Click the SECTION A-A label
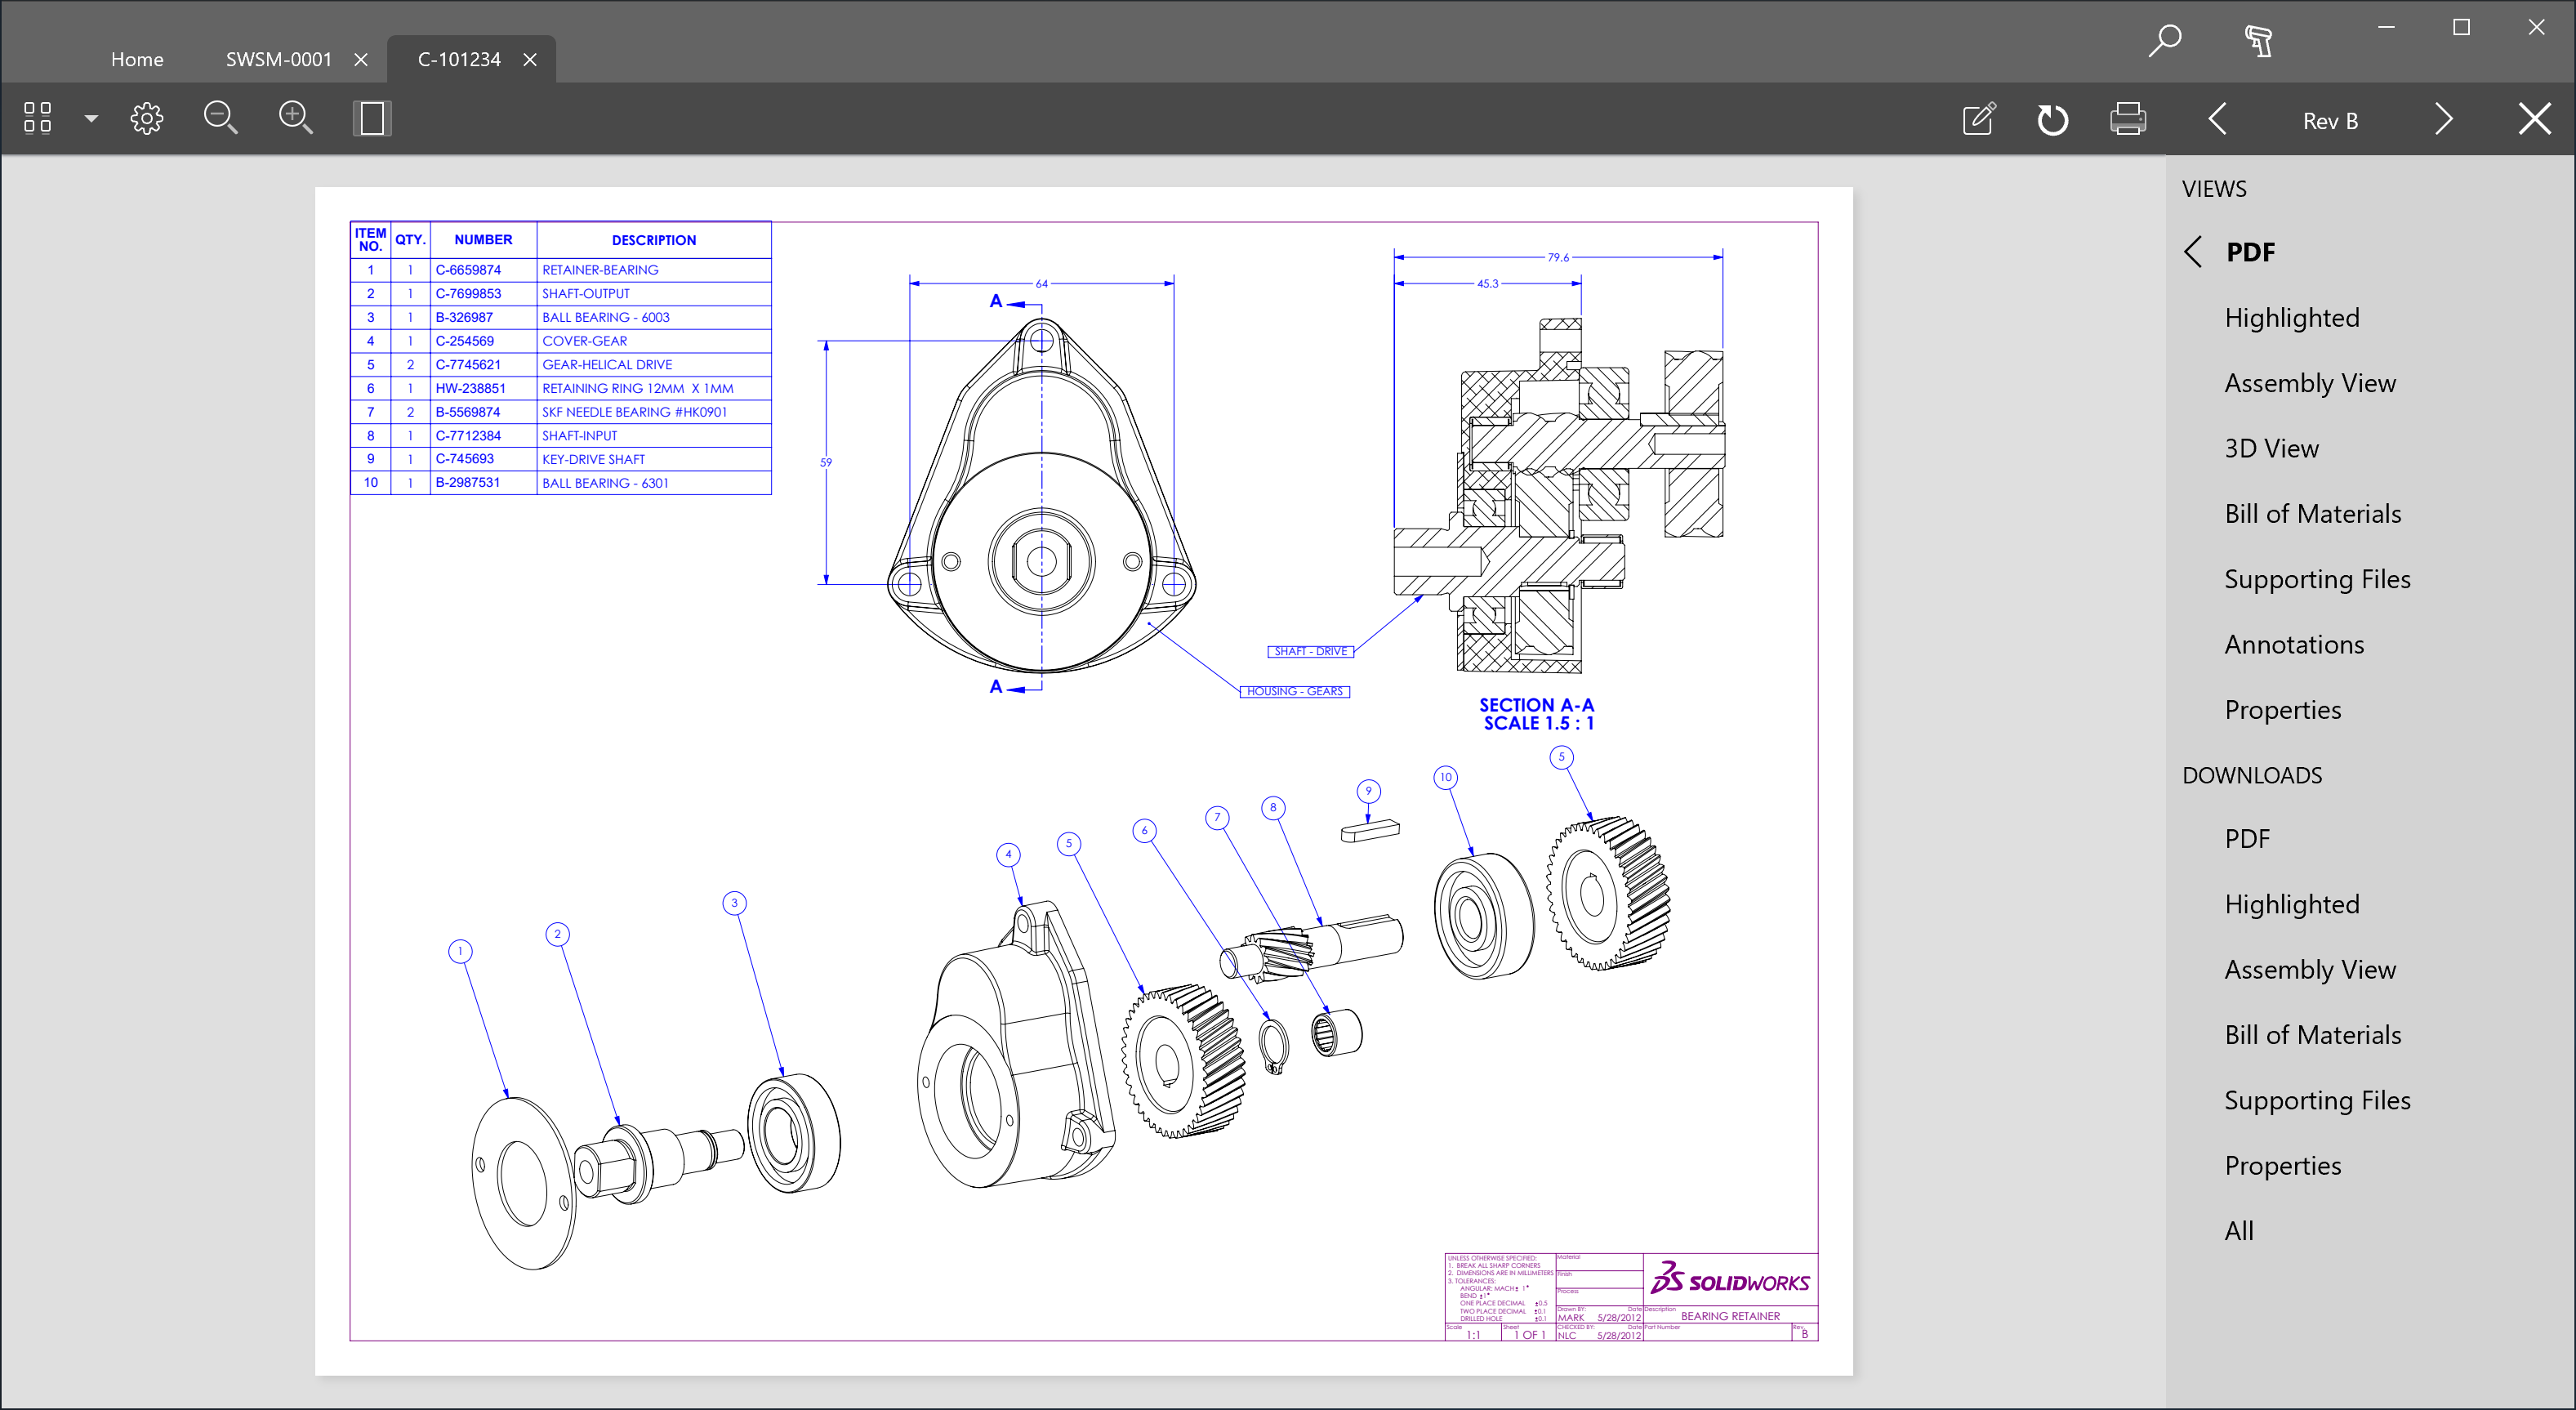The width and height of the screenshot is (2576, 1410). pyautogui.click(x=1537, y=705)
